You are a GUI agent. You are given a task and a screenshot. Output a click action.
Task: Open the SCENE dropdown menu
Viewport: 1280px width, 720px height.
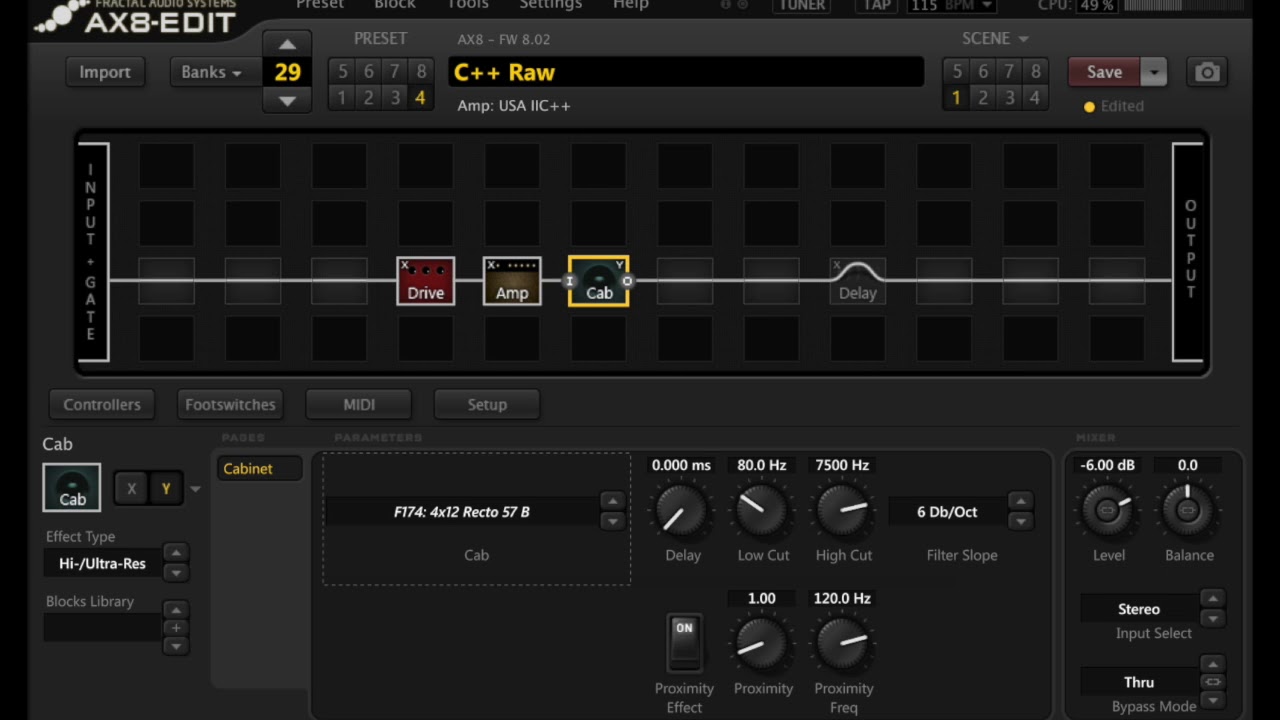tap(995, 38)
